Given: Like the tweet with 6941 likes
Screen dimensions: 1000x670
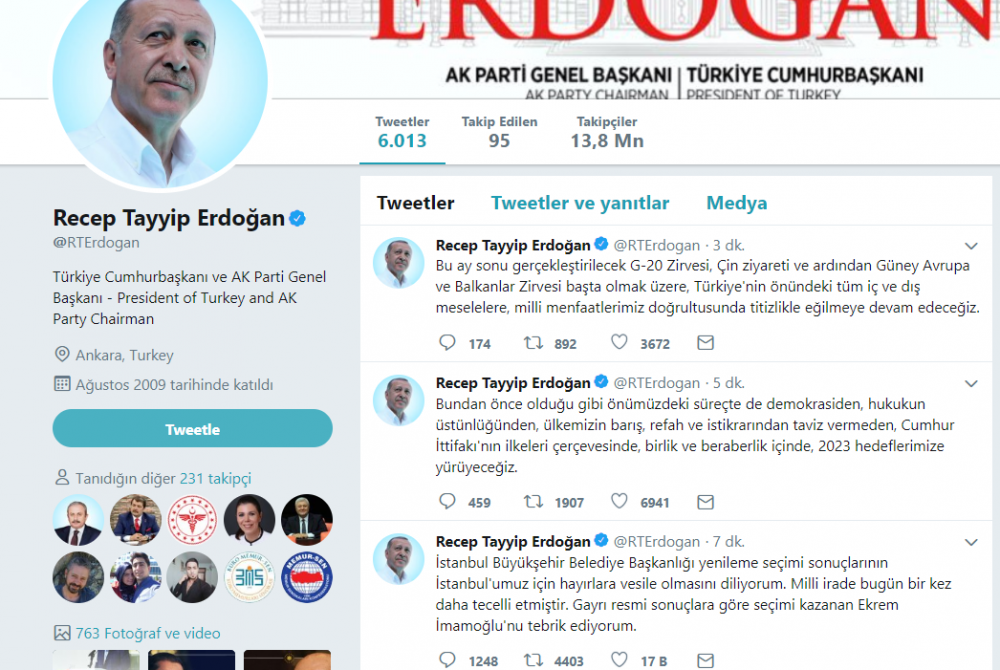Looking at the screenshot, I should (619, 501).
